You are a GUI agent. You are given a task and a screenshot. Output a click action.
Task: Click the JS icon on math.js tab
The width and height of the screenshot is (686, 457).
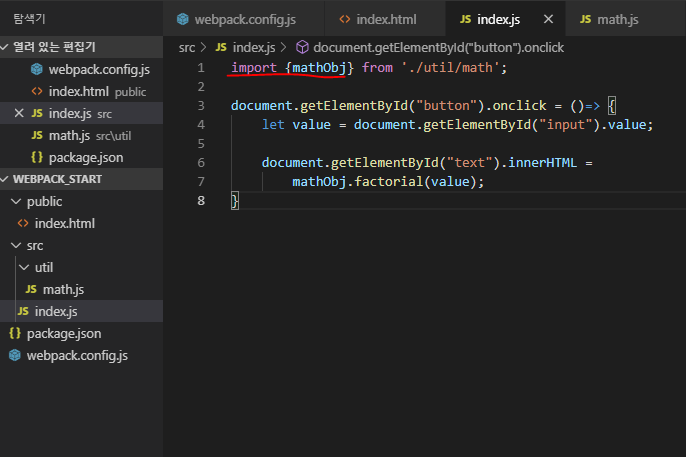(x=583, y=19)
